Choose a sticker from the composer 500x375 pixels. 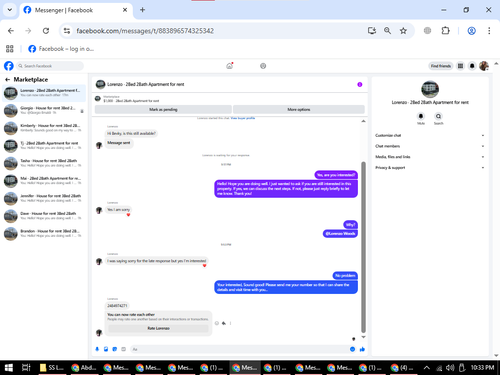pos(115,349)
